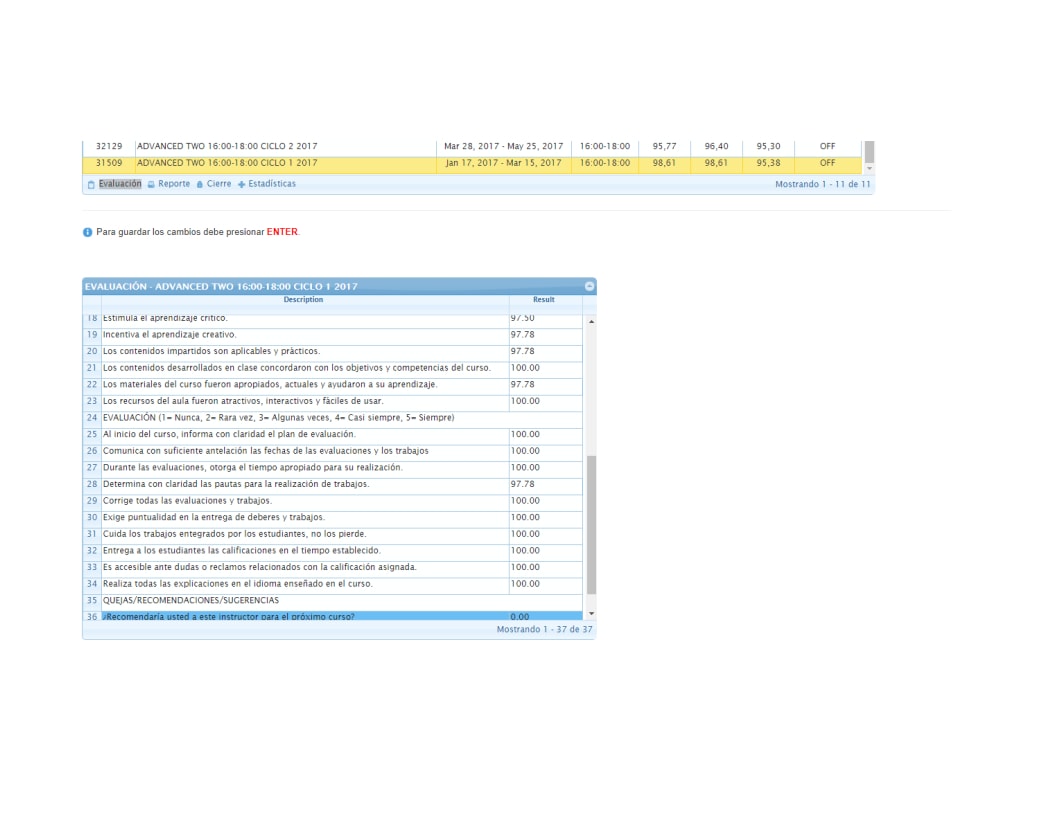The image size is (1055, 815).
Task: Click the 16:00-18:00 time cell in row 32129
Action: (x=605, y=146)
